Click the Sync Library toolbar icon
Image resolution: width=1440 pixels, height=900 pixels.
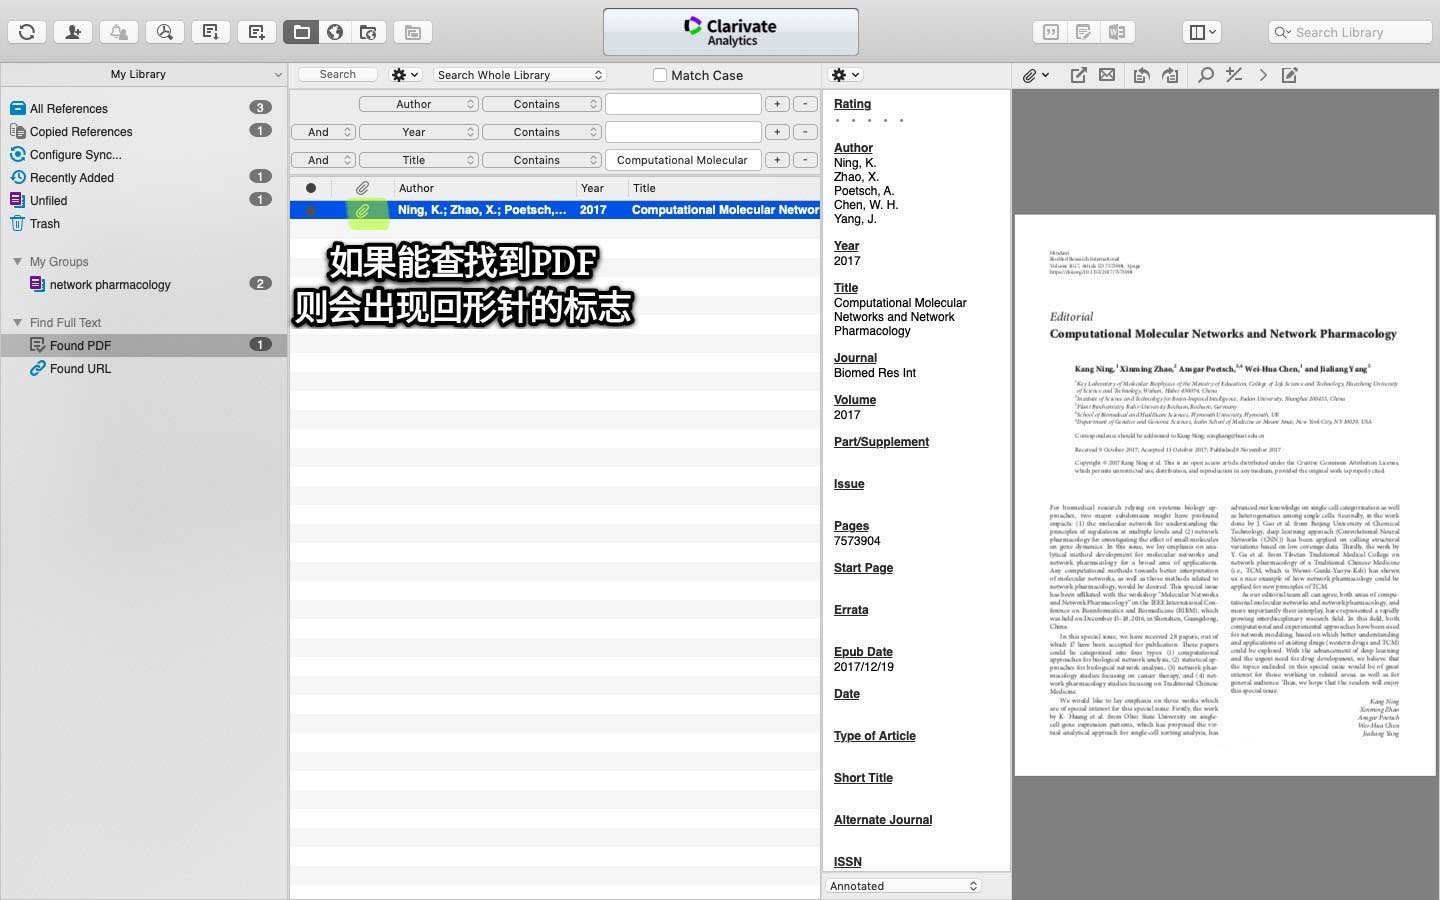(x=27, y=32)
